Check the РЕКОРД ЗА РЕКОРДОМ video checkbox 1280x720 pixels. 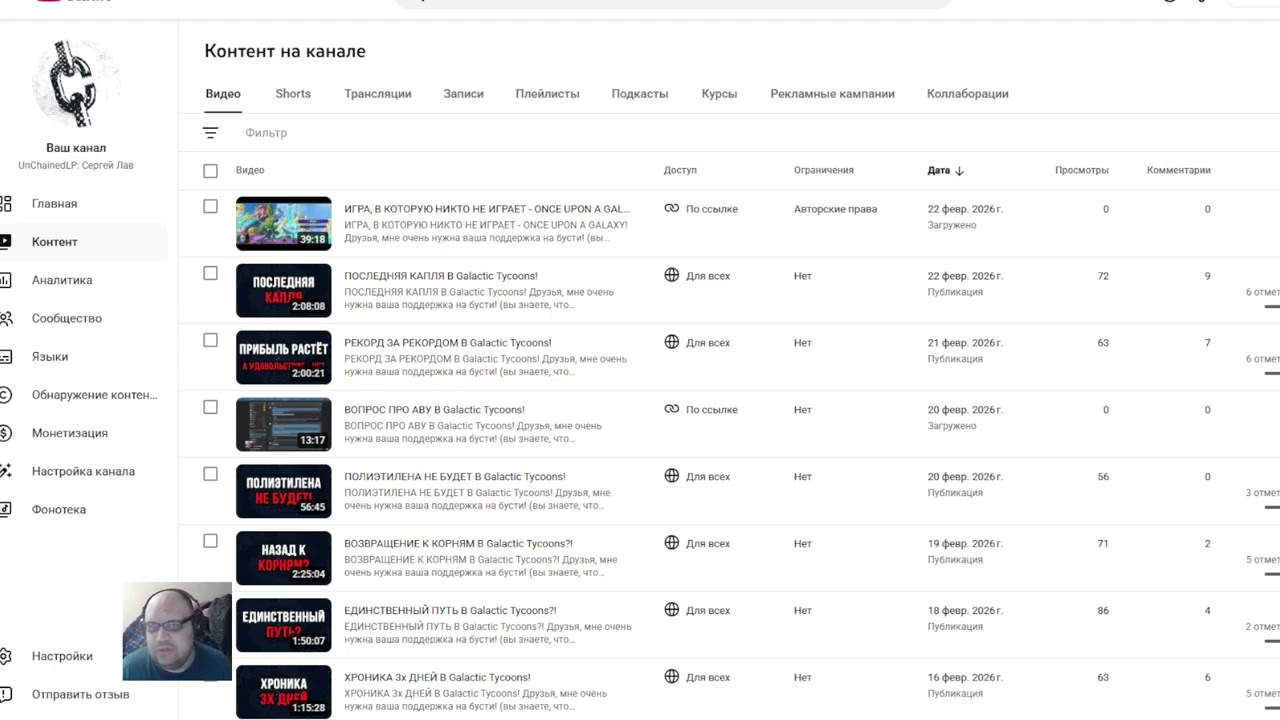(210, 340)
